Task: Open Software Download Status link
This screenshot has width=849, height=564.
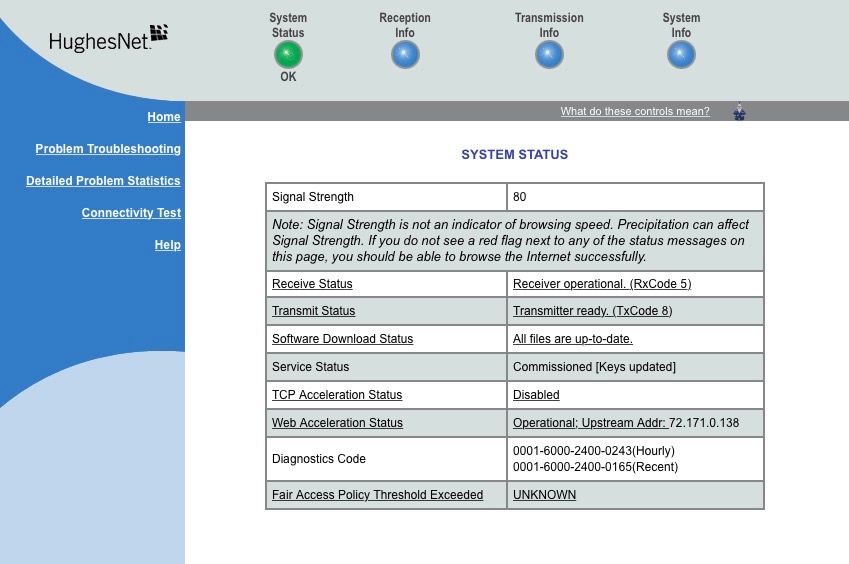Action: pos(342,339)
